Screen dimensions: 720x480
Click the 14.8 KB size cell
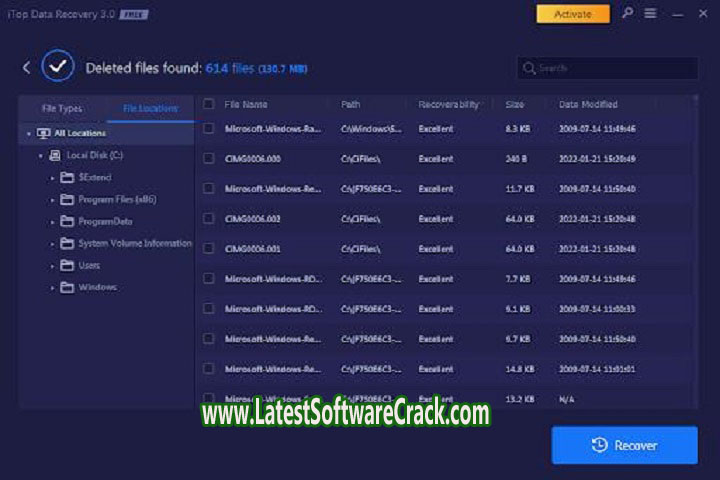tap(520, 369)
